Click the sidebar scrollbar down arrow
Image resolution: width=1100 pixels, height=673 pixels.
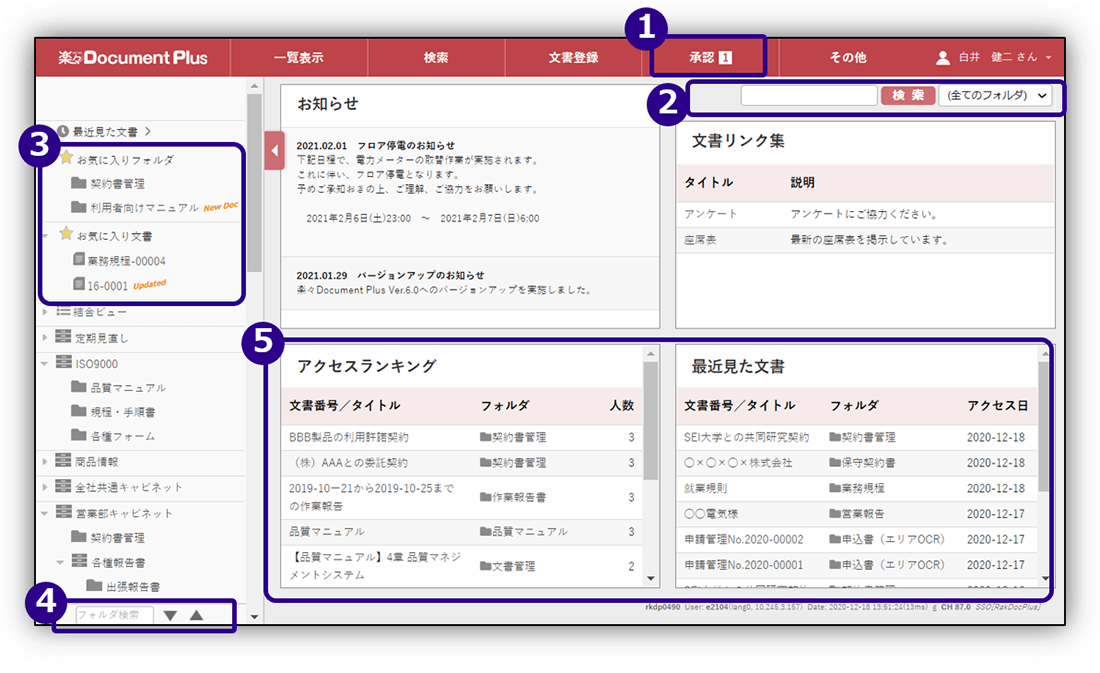(254, 617)
